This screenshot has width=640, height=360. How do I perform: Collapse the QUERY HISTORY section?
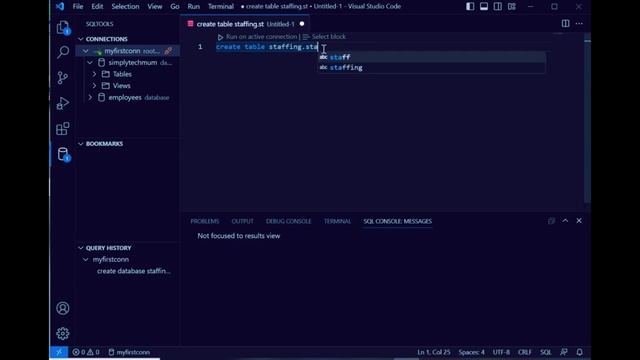(x=81, y=248)
